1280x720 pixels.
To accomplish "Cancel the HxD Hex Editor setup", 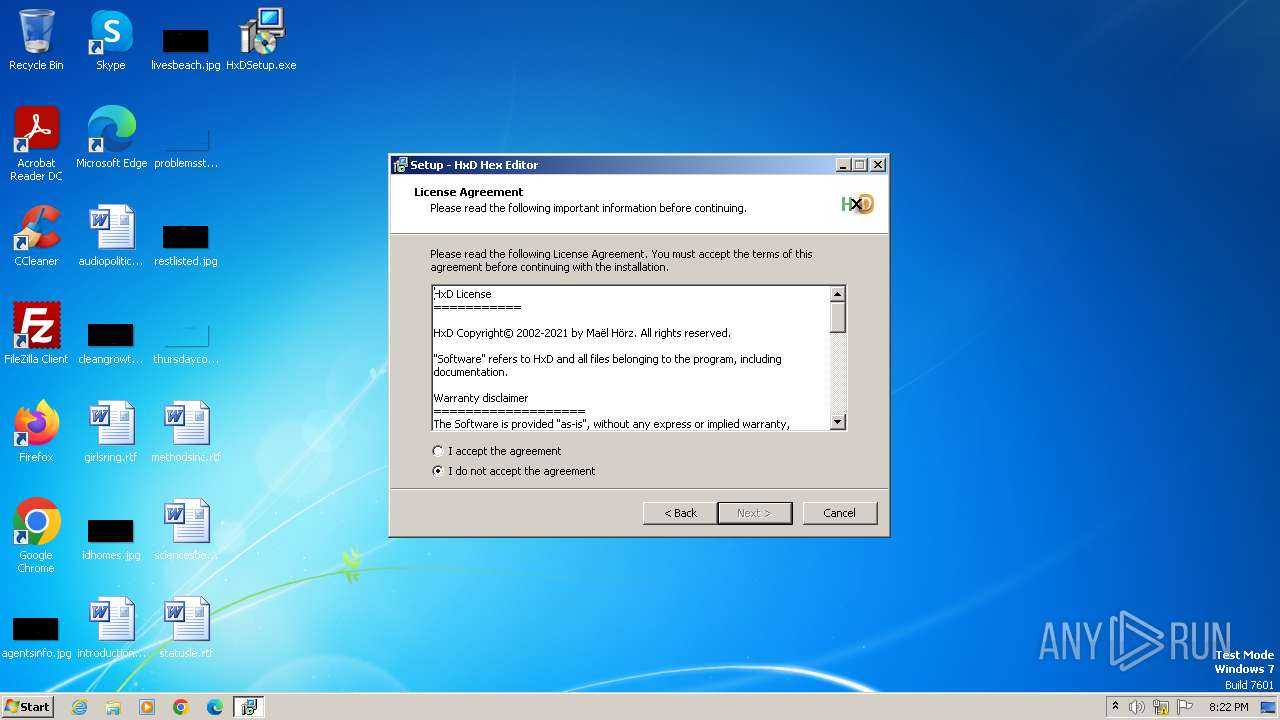I will click(x=840, y=513).
